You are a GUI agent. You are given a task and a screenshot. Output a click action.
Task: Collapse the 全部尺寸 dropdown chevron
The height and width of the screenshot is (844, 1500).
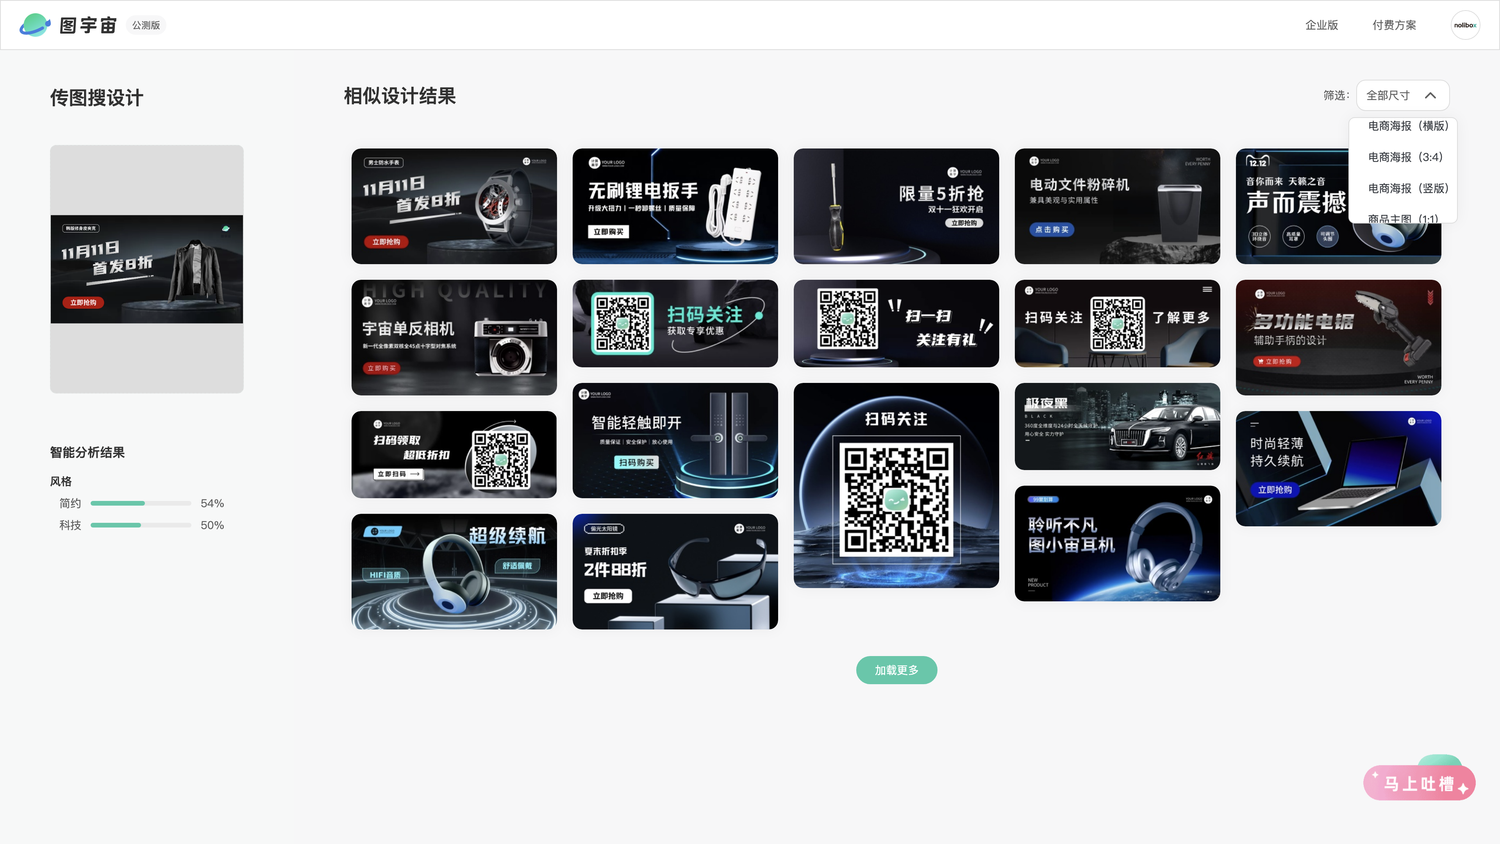pos(1430,96)
